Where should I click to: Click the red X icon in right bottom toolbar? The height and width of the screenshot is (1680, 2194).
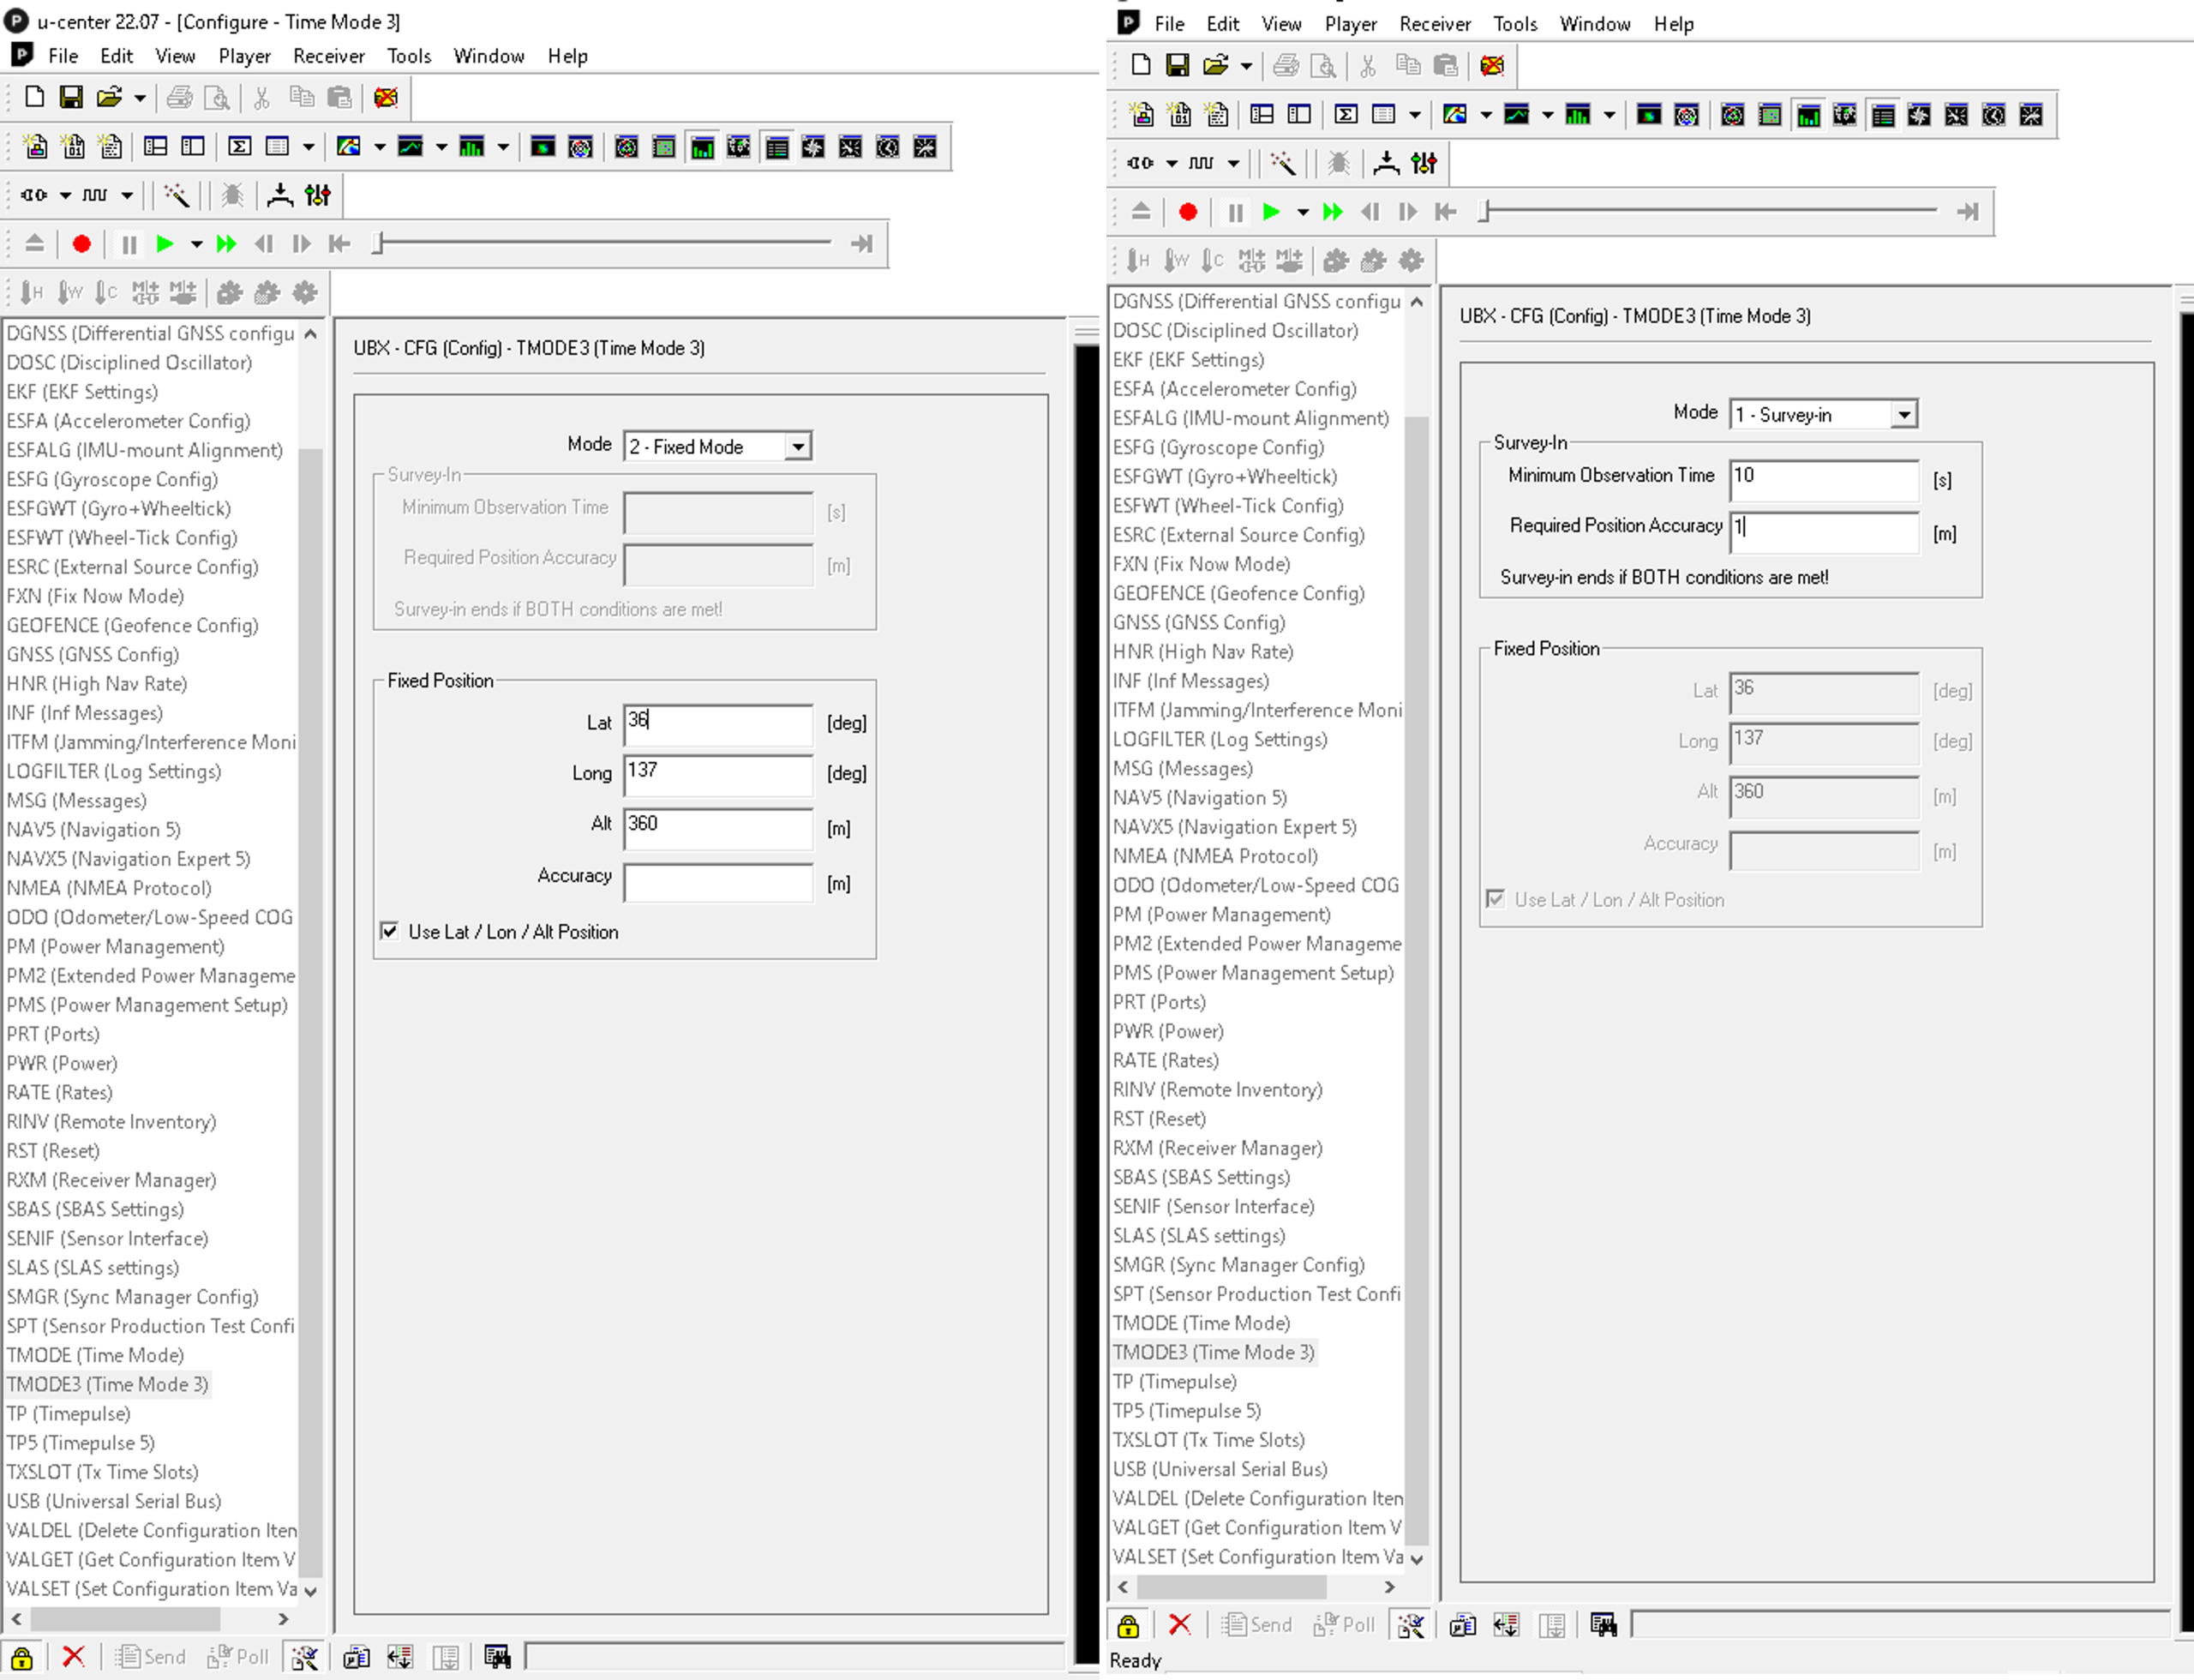tap(1180, 1625)
